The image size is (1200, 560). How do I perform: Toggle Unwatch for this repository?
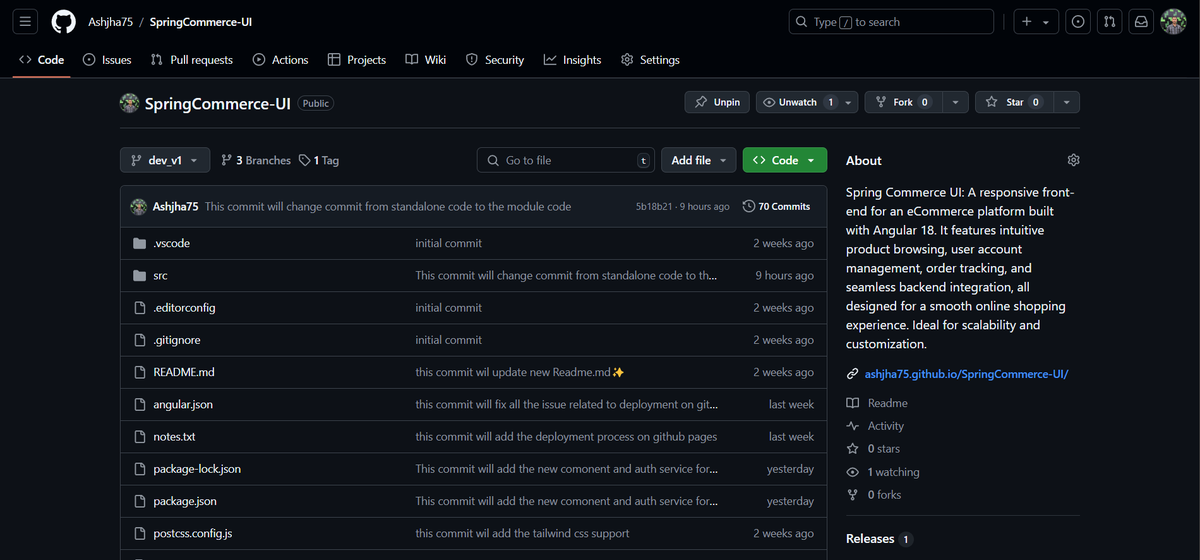click(798, 102)
